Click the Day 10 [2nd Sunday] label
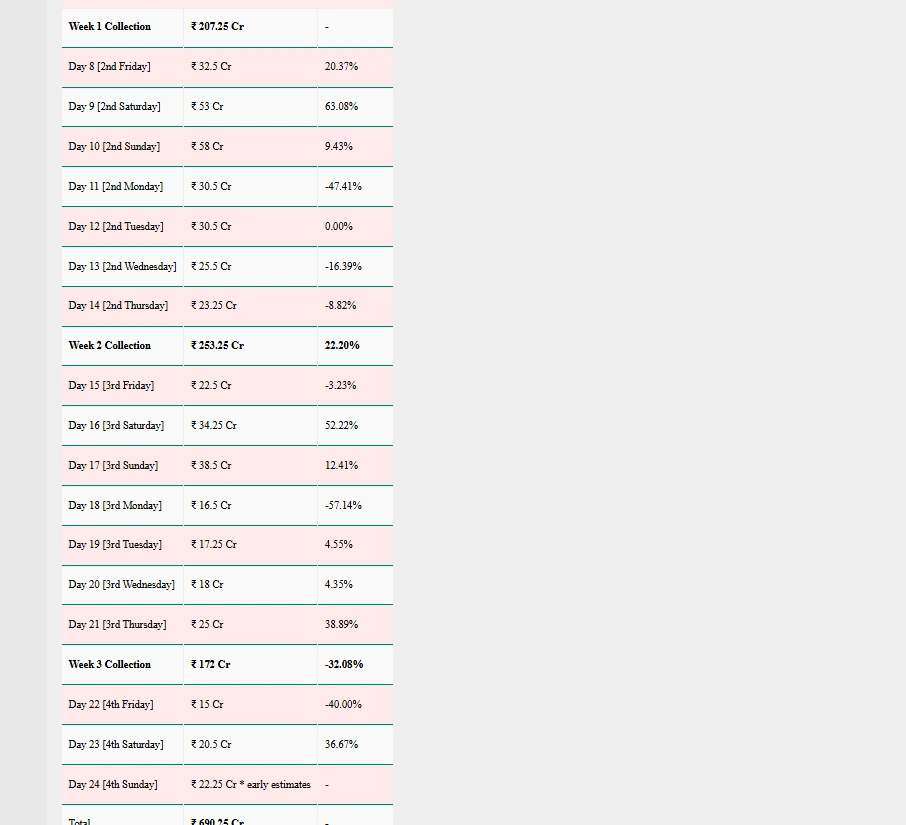 114,147
